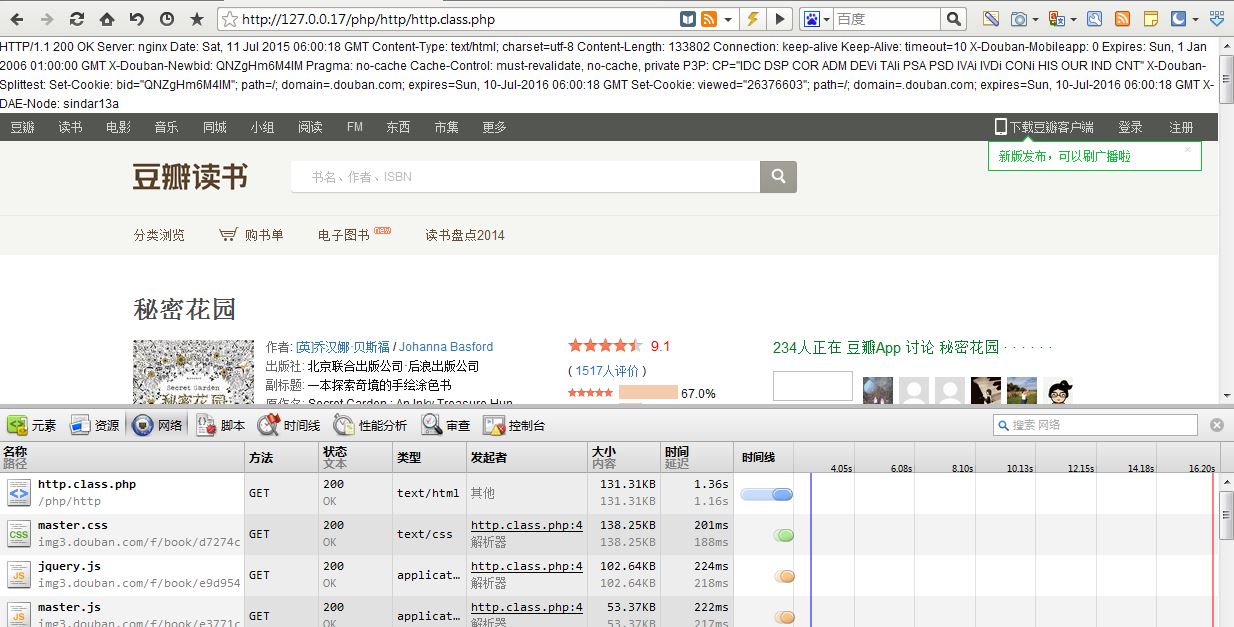Click the download manager arrow icon

click(x=1217, y=19)
